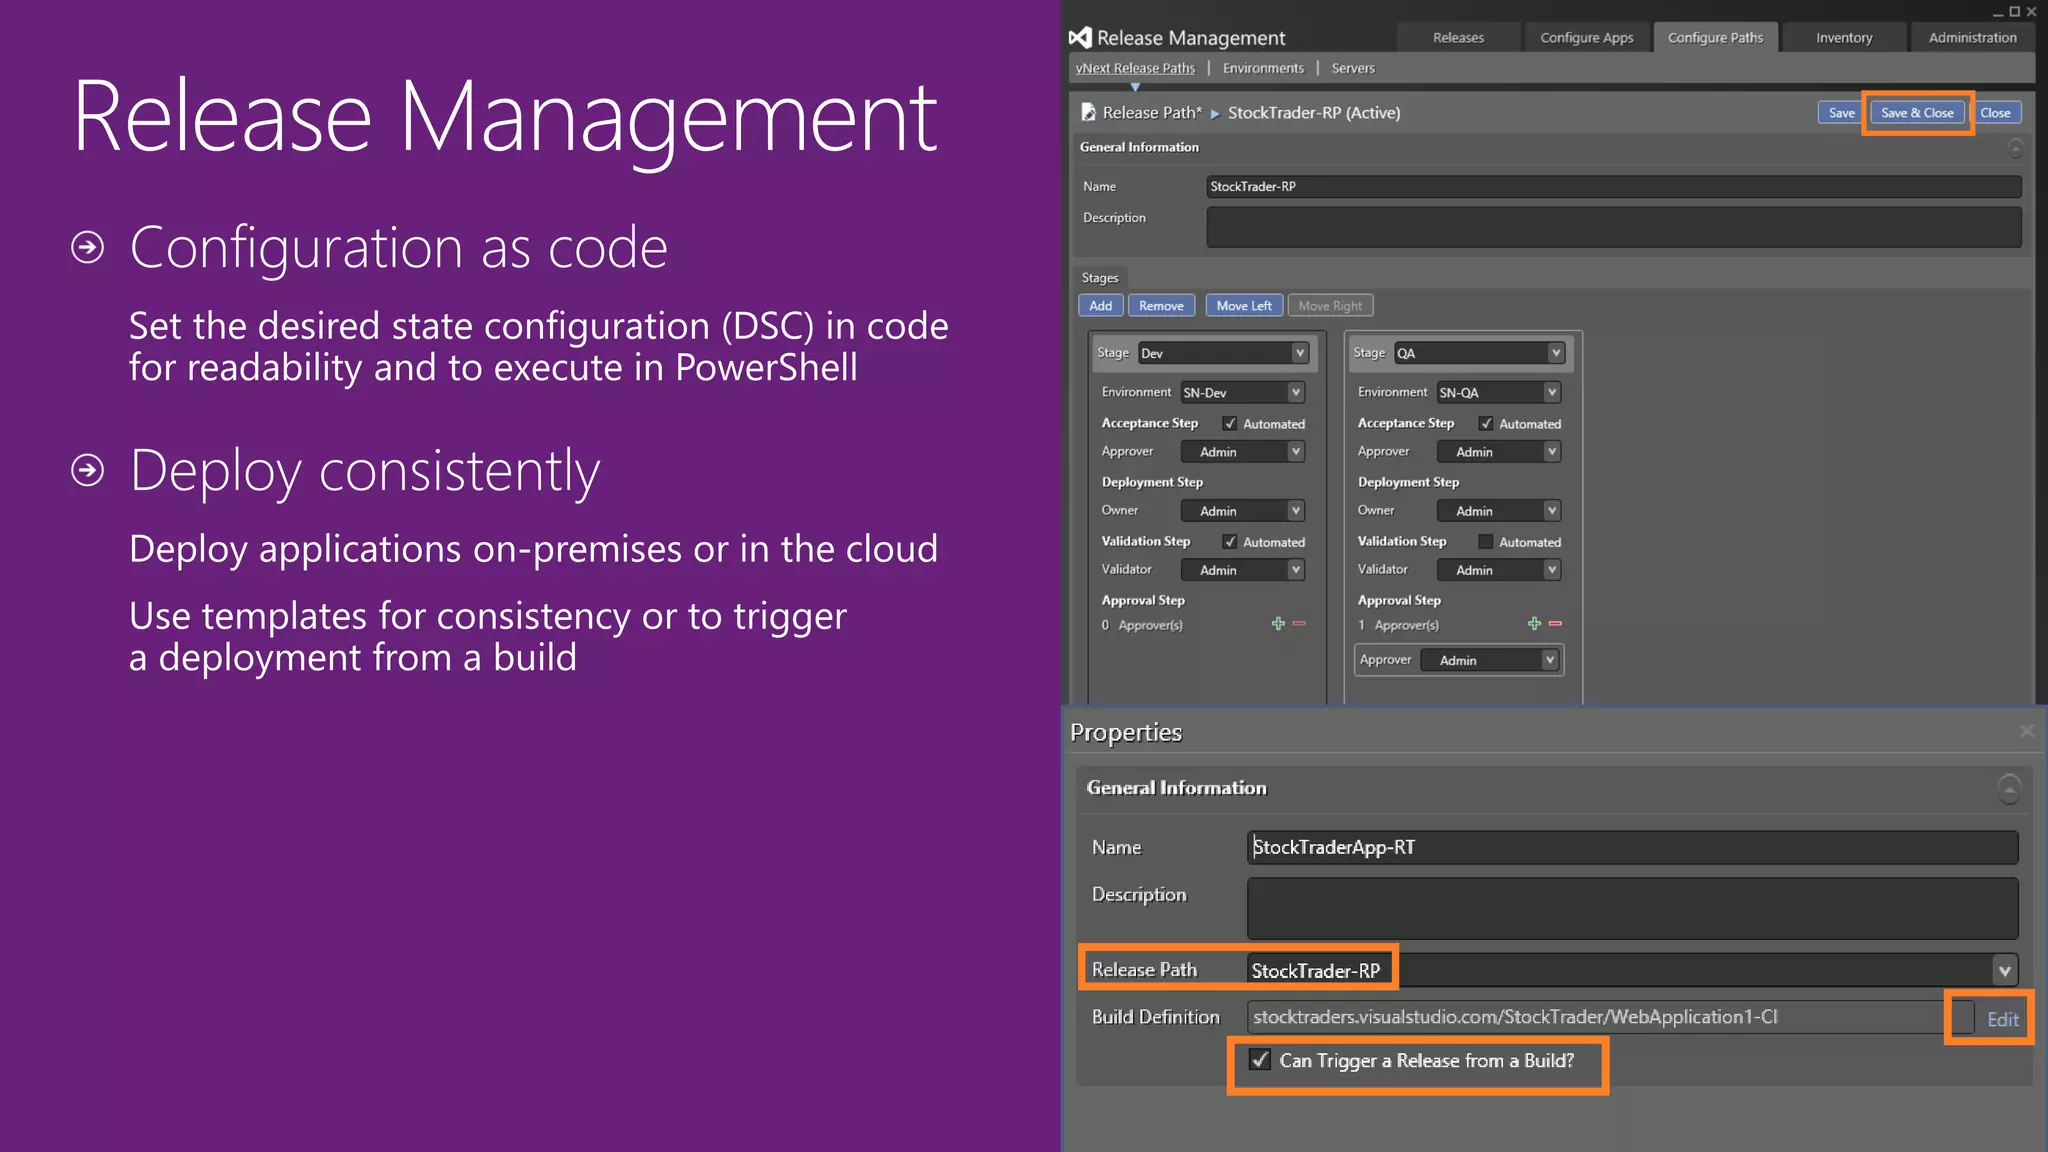
Task: Add an approver to the QA stage
Action: click(x=1534, y=624)
